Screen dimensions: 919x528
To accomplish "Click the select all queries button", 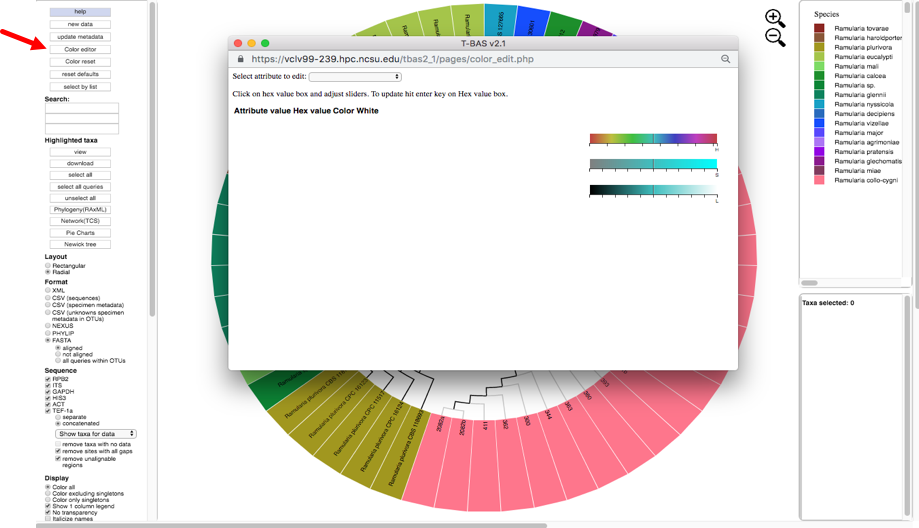I will point(80,187).
